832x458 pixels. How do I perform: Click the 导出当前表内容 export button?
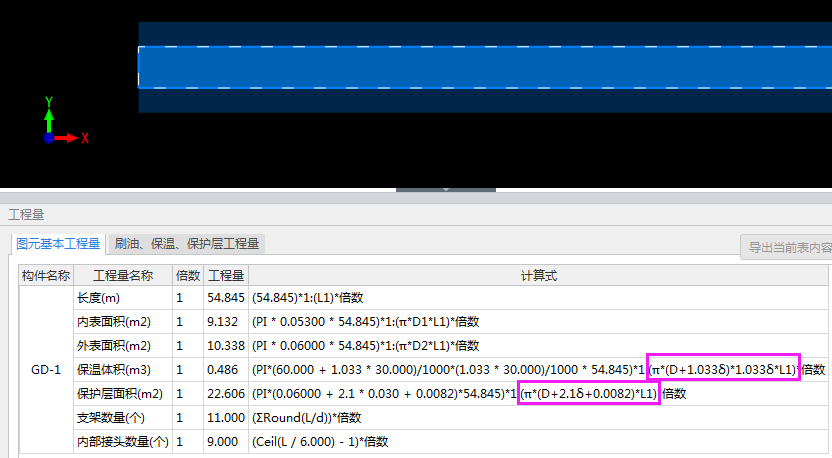786,247
